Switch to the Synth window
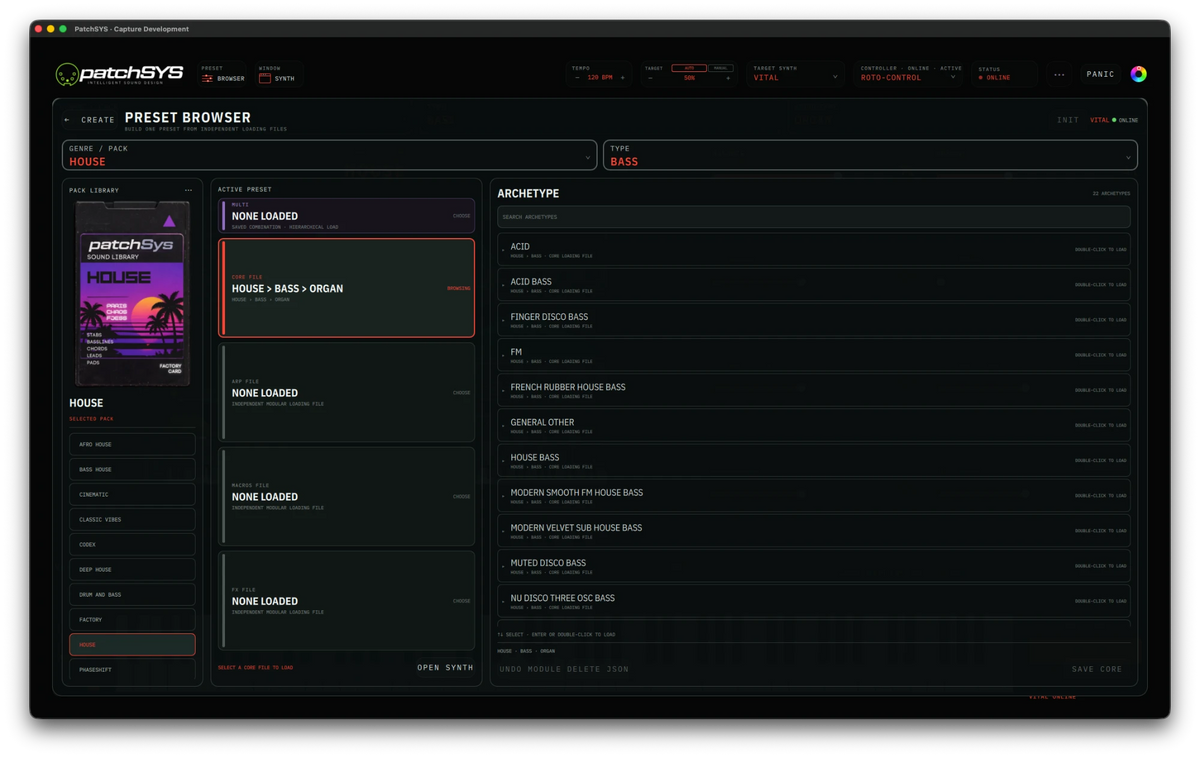Viewport: 1200px width, 758px height. click(x=277, y=74)
